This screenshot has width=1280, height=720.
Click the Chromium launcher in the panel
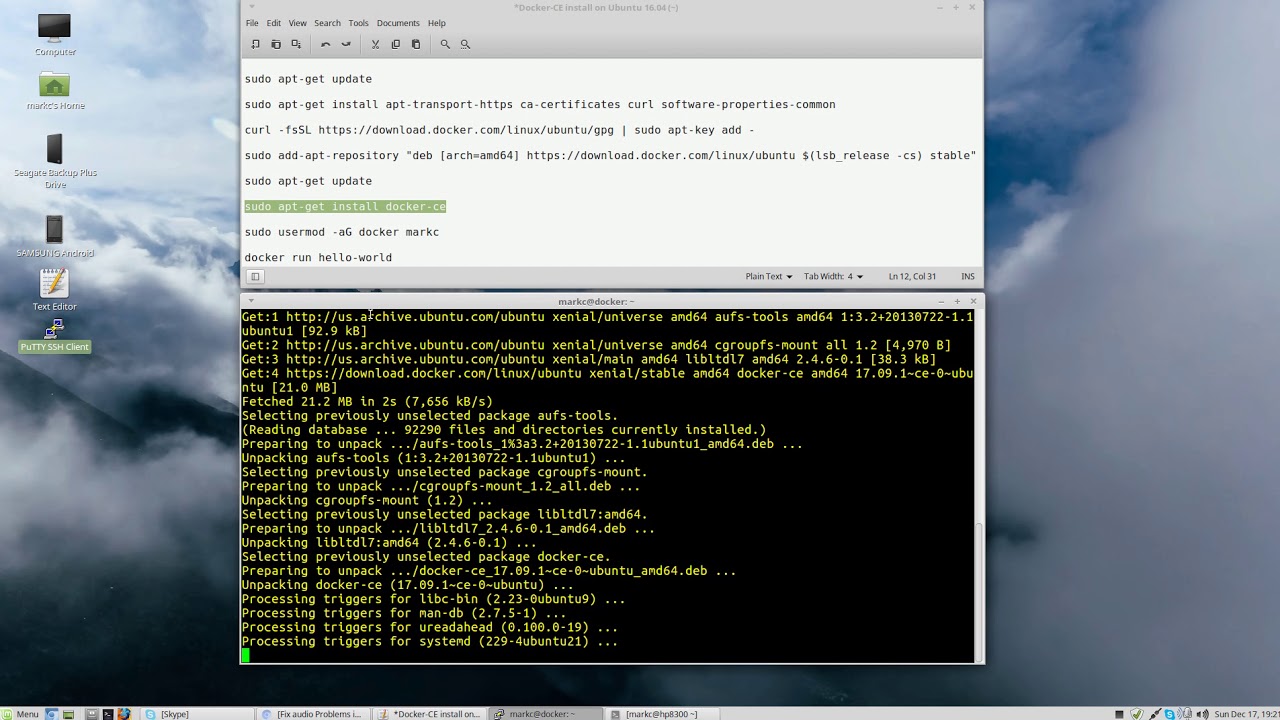click(x=50, y=713)
